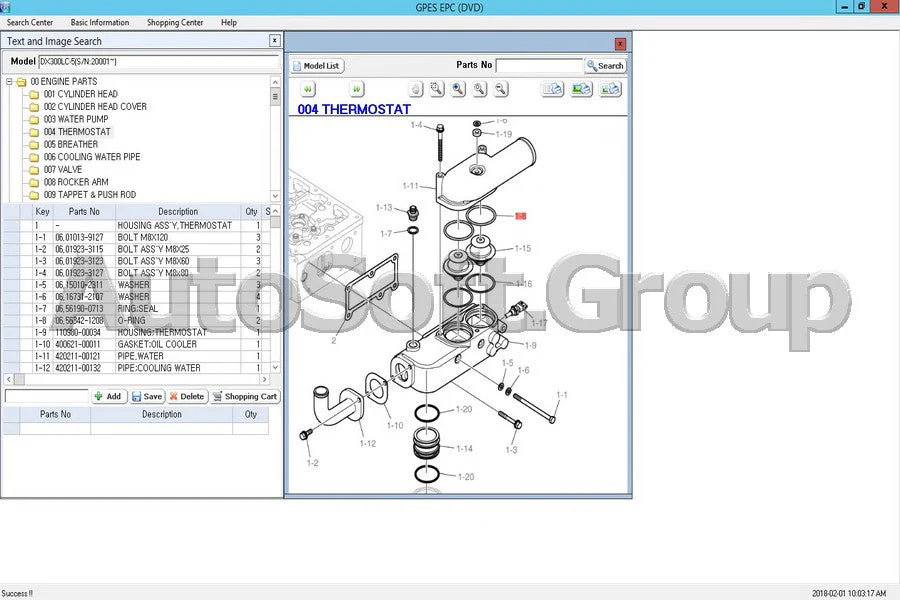
Task: Click the previous page green arrow
Action: coord(308,89)
